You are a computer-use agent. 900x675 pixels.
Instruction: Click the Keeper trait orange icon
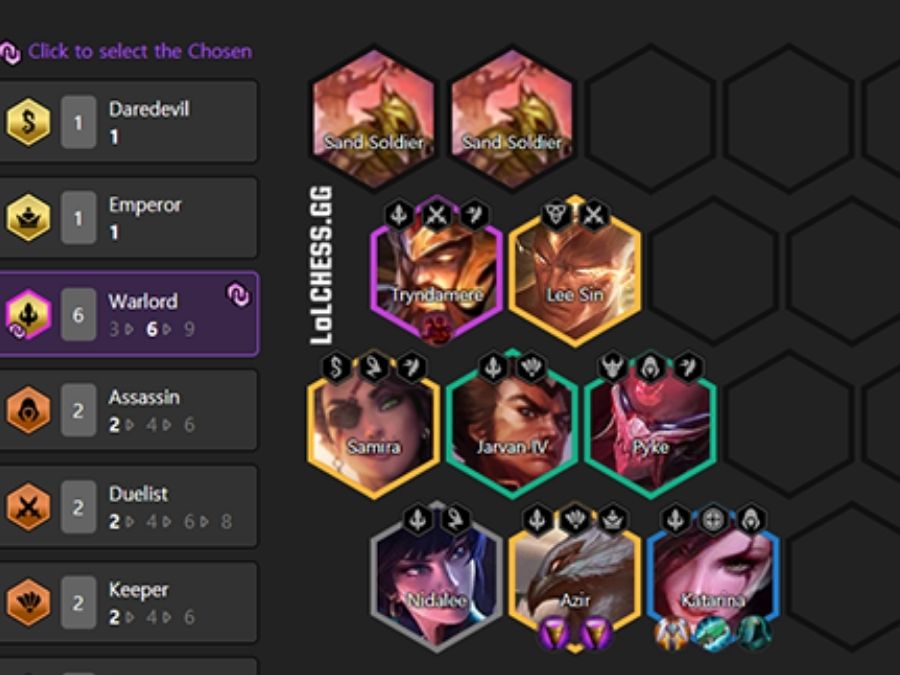pos(28,602)
